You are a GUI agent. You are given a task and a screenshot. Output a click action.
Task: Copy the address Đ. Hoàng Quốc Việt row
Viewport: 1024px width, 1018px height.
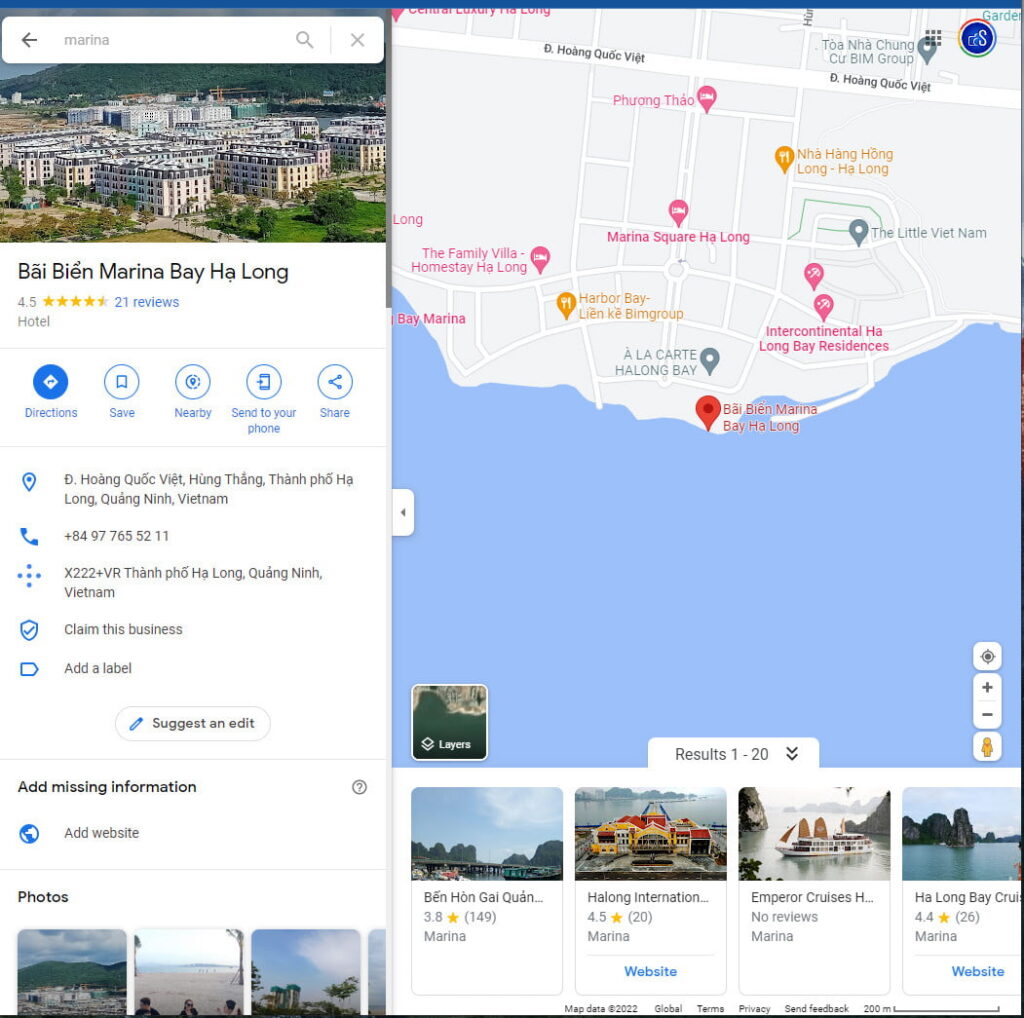pyautogui.click(x=193, y=489)
